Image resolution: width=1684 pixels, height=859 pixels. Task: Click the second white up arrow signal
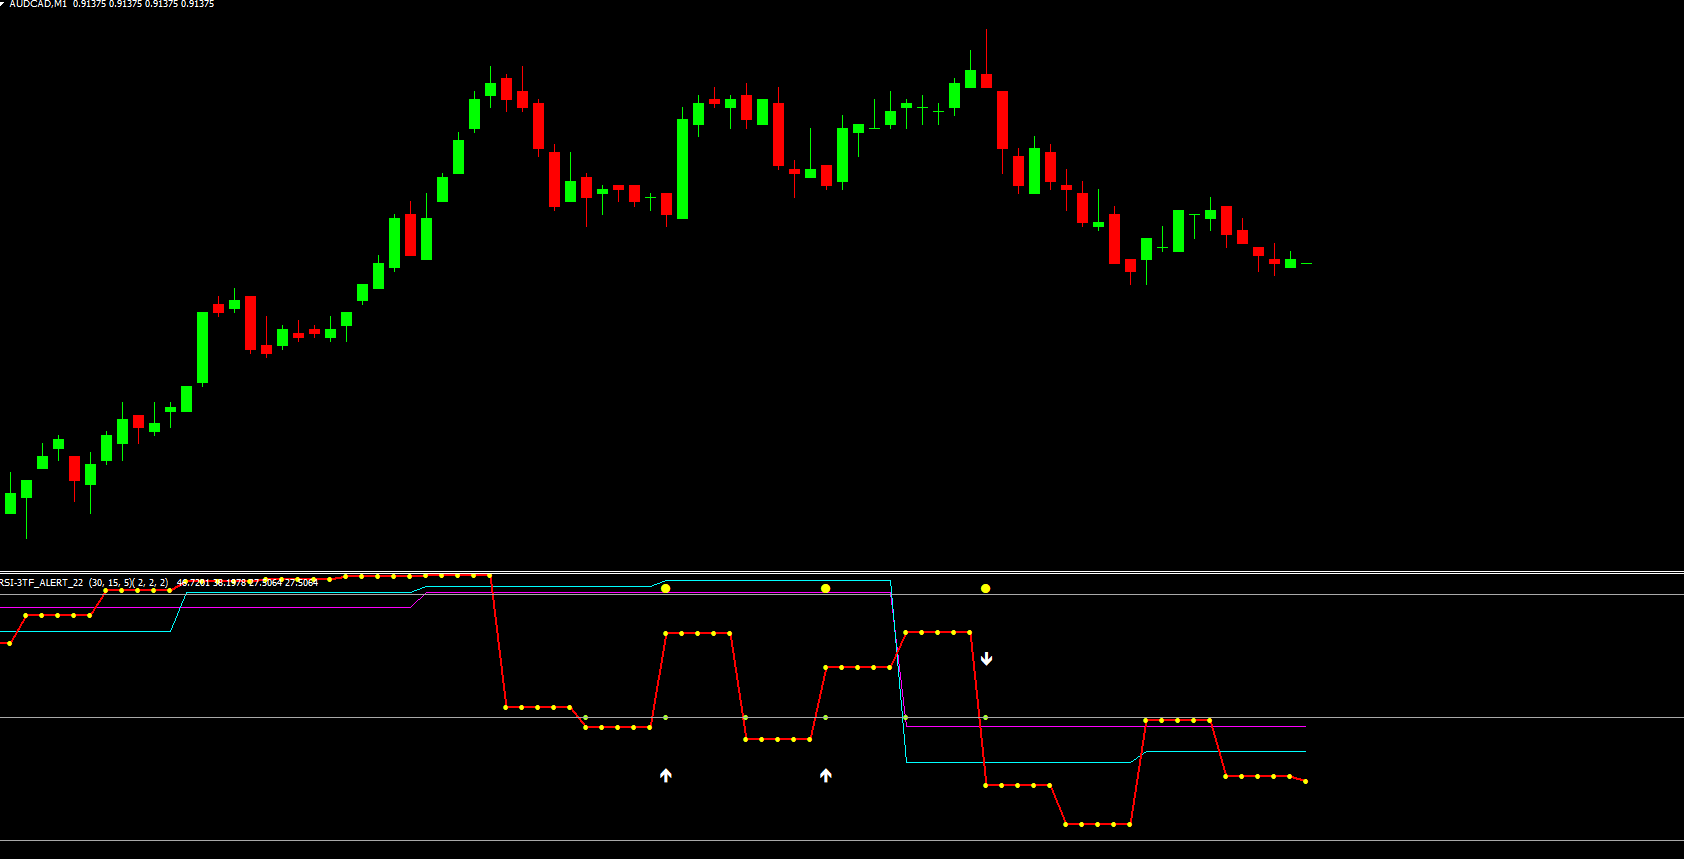click(826, 775)
